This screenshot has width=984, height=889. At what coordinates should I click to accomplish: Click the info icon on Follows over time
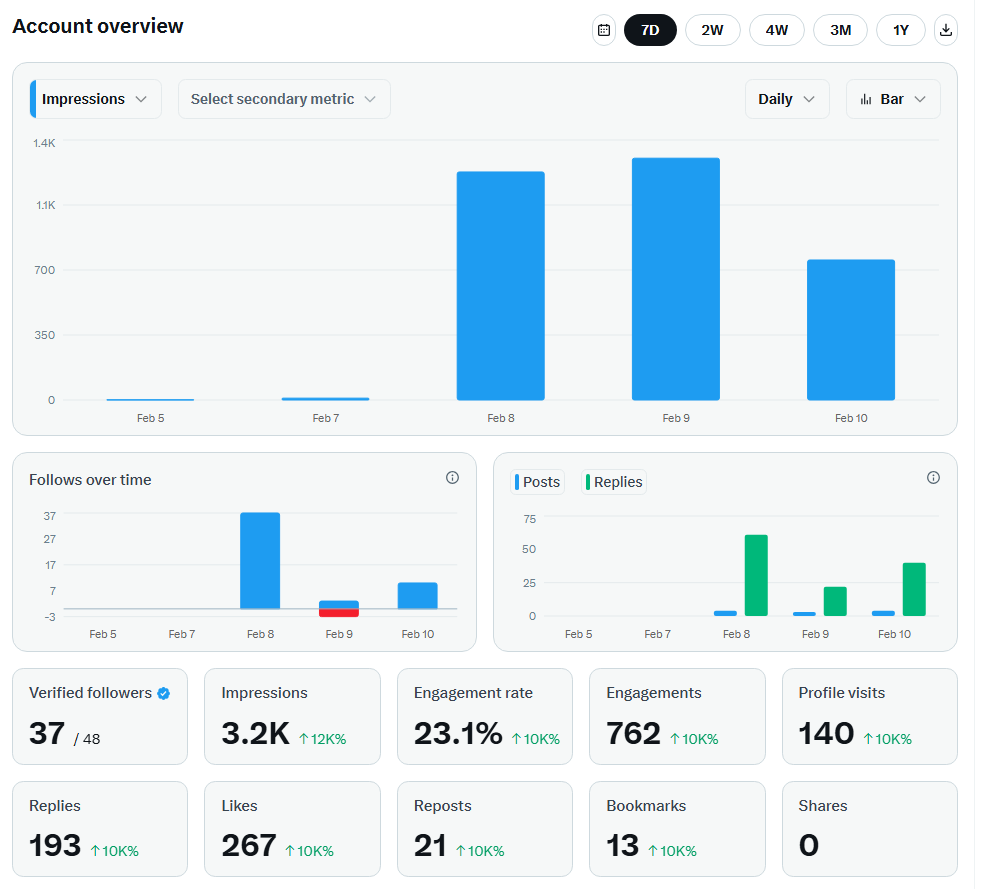[452, 477]
